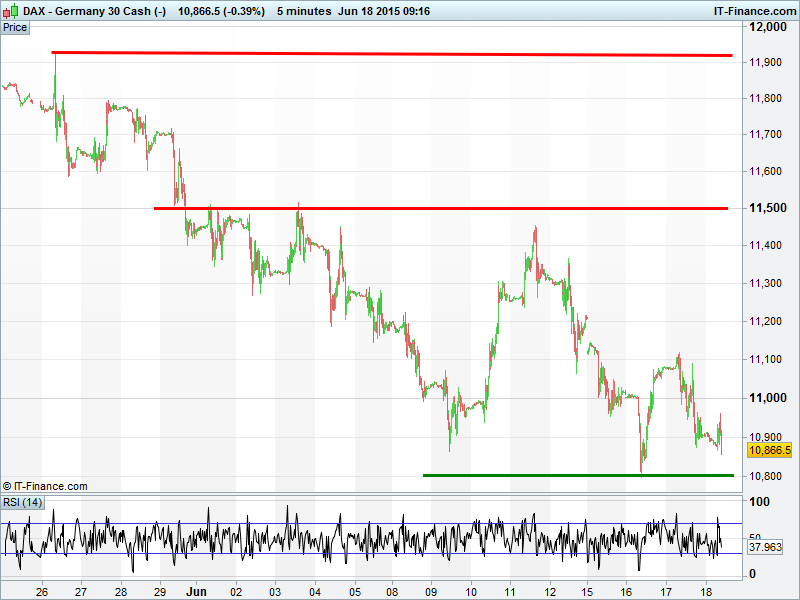Viewport: 800px width, 600px height.
Task: Click the Jun label on the date axis
Action: 196,591
